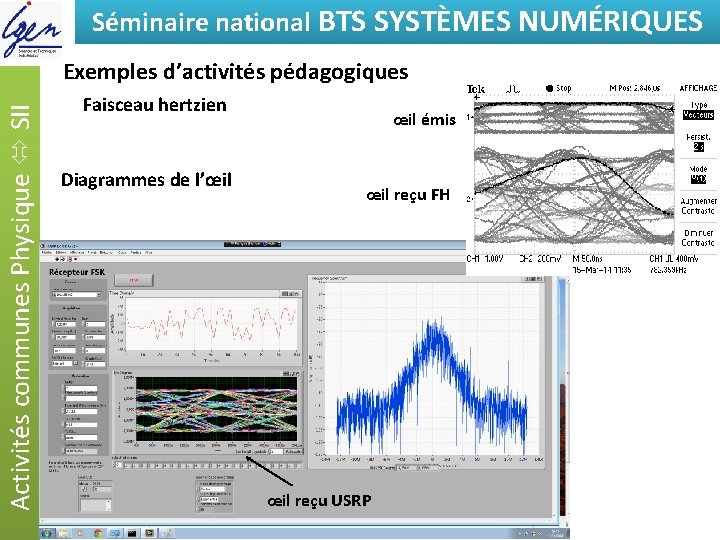720x540 pixels.
Task: Click the error source box scrollbar
Action: coord(108,506)
